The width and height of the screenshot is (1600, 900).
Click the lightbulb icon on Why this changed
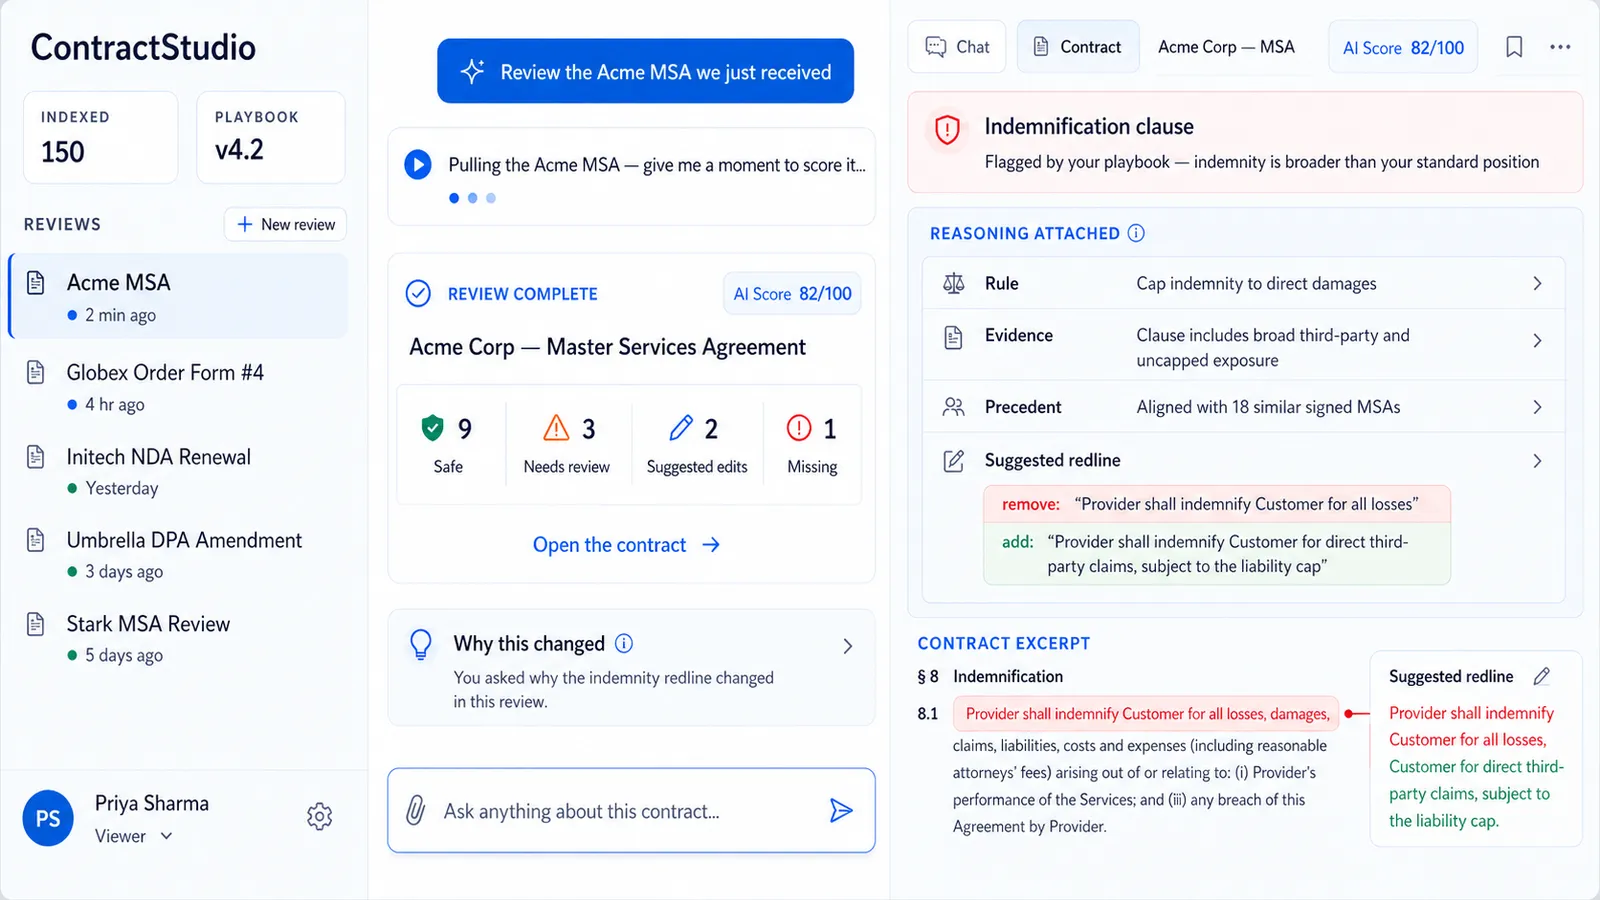coord(421,645)
